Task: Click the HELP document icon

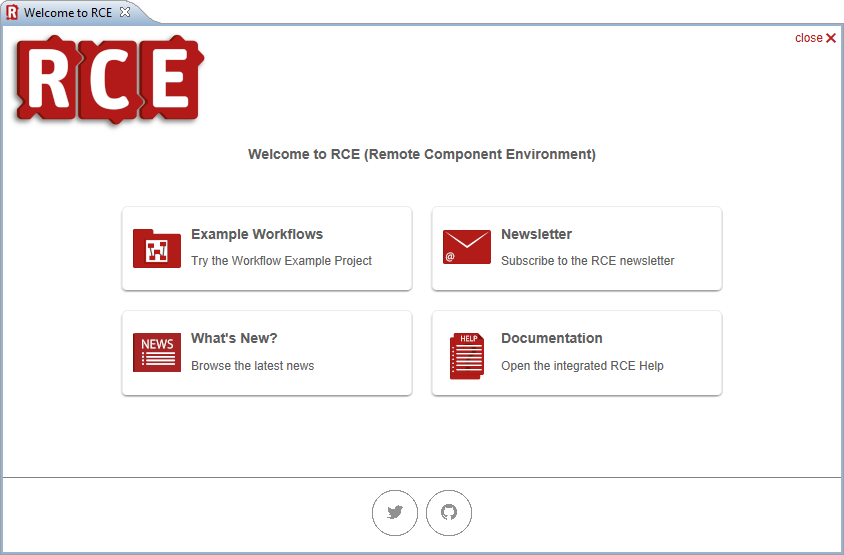Action: [x=467, y=356]
